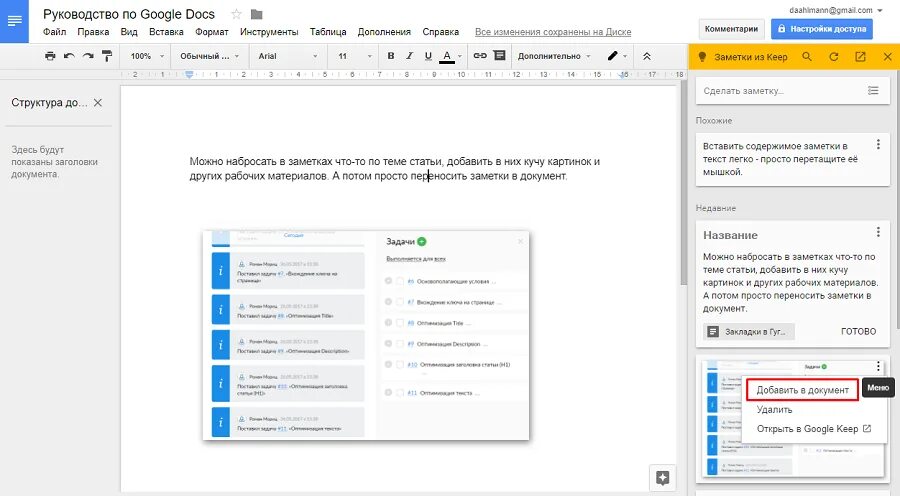Search notes in Keep panel
900x496 pixels.
pyautogui.click(x=806, y=57)
